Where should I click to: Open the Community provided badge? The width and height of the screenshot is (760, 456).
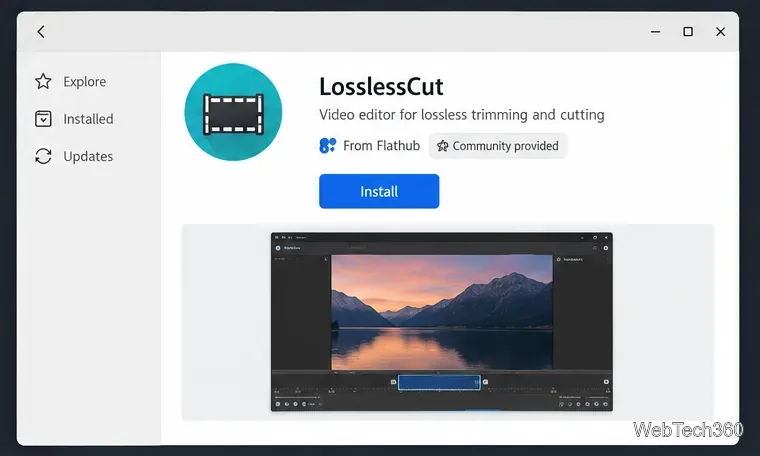[x=498, y=146]
